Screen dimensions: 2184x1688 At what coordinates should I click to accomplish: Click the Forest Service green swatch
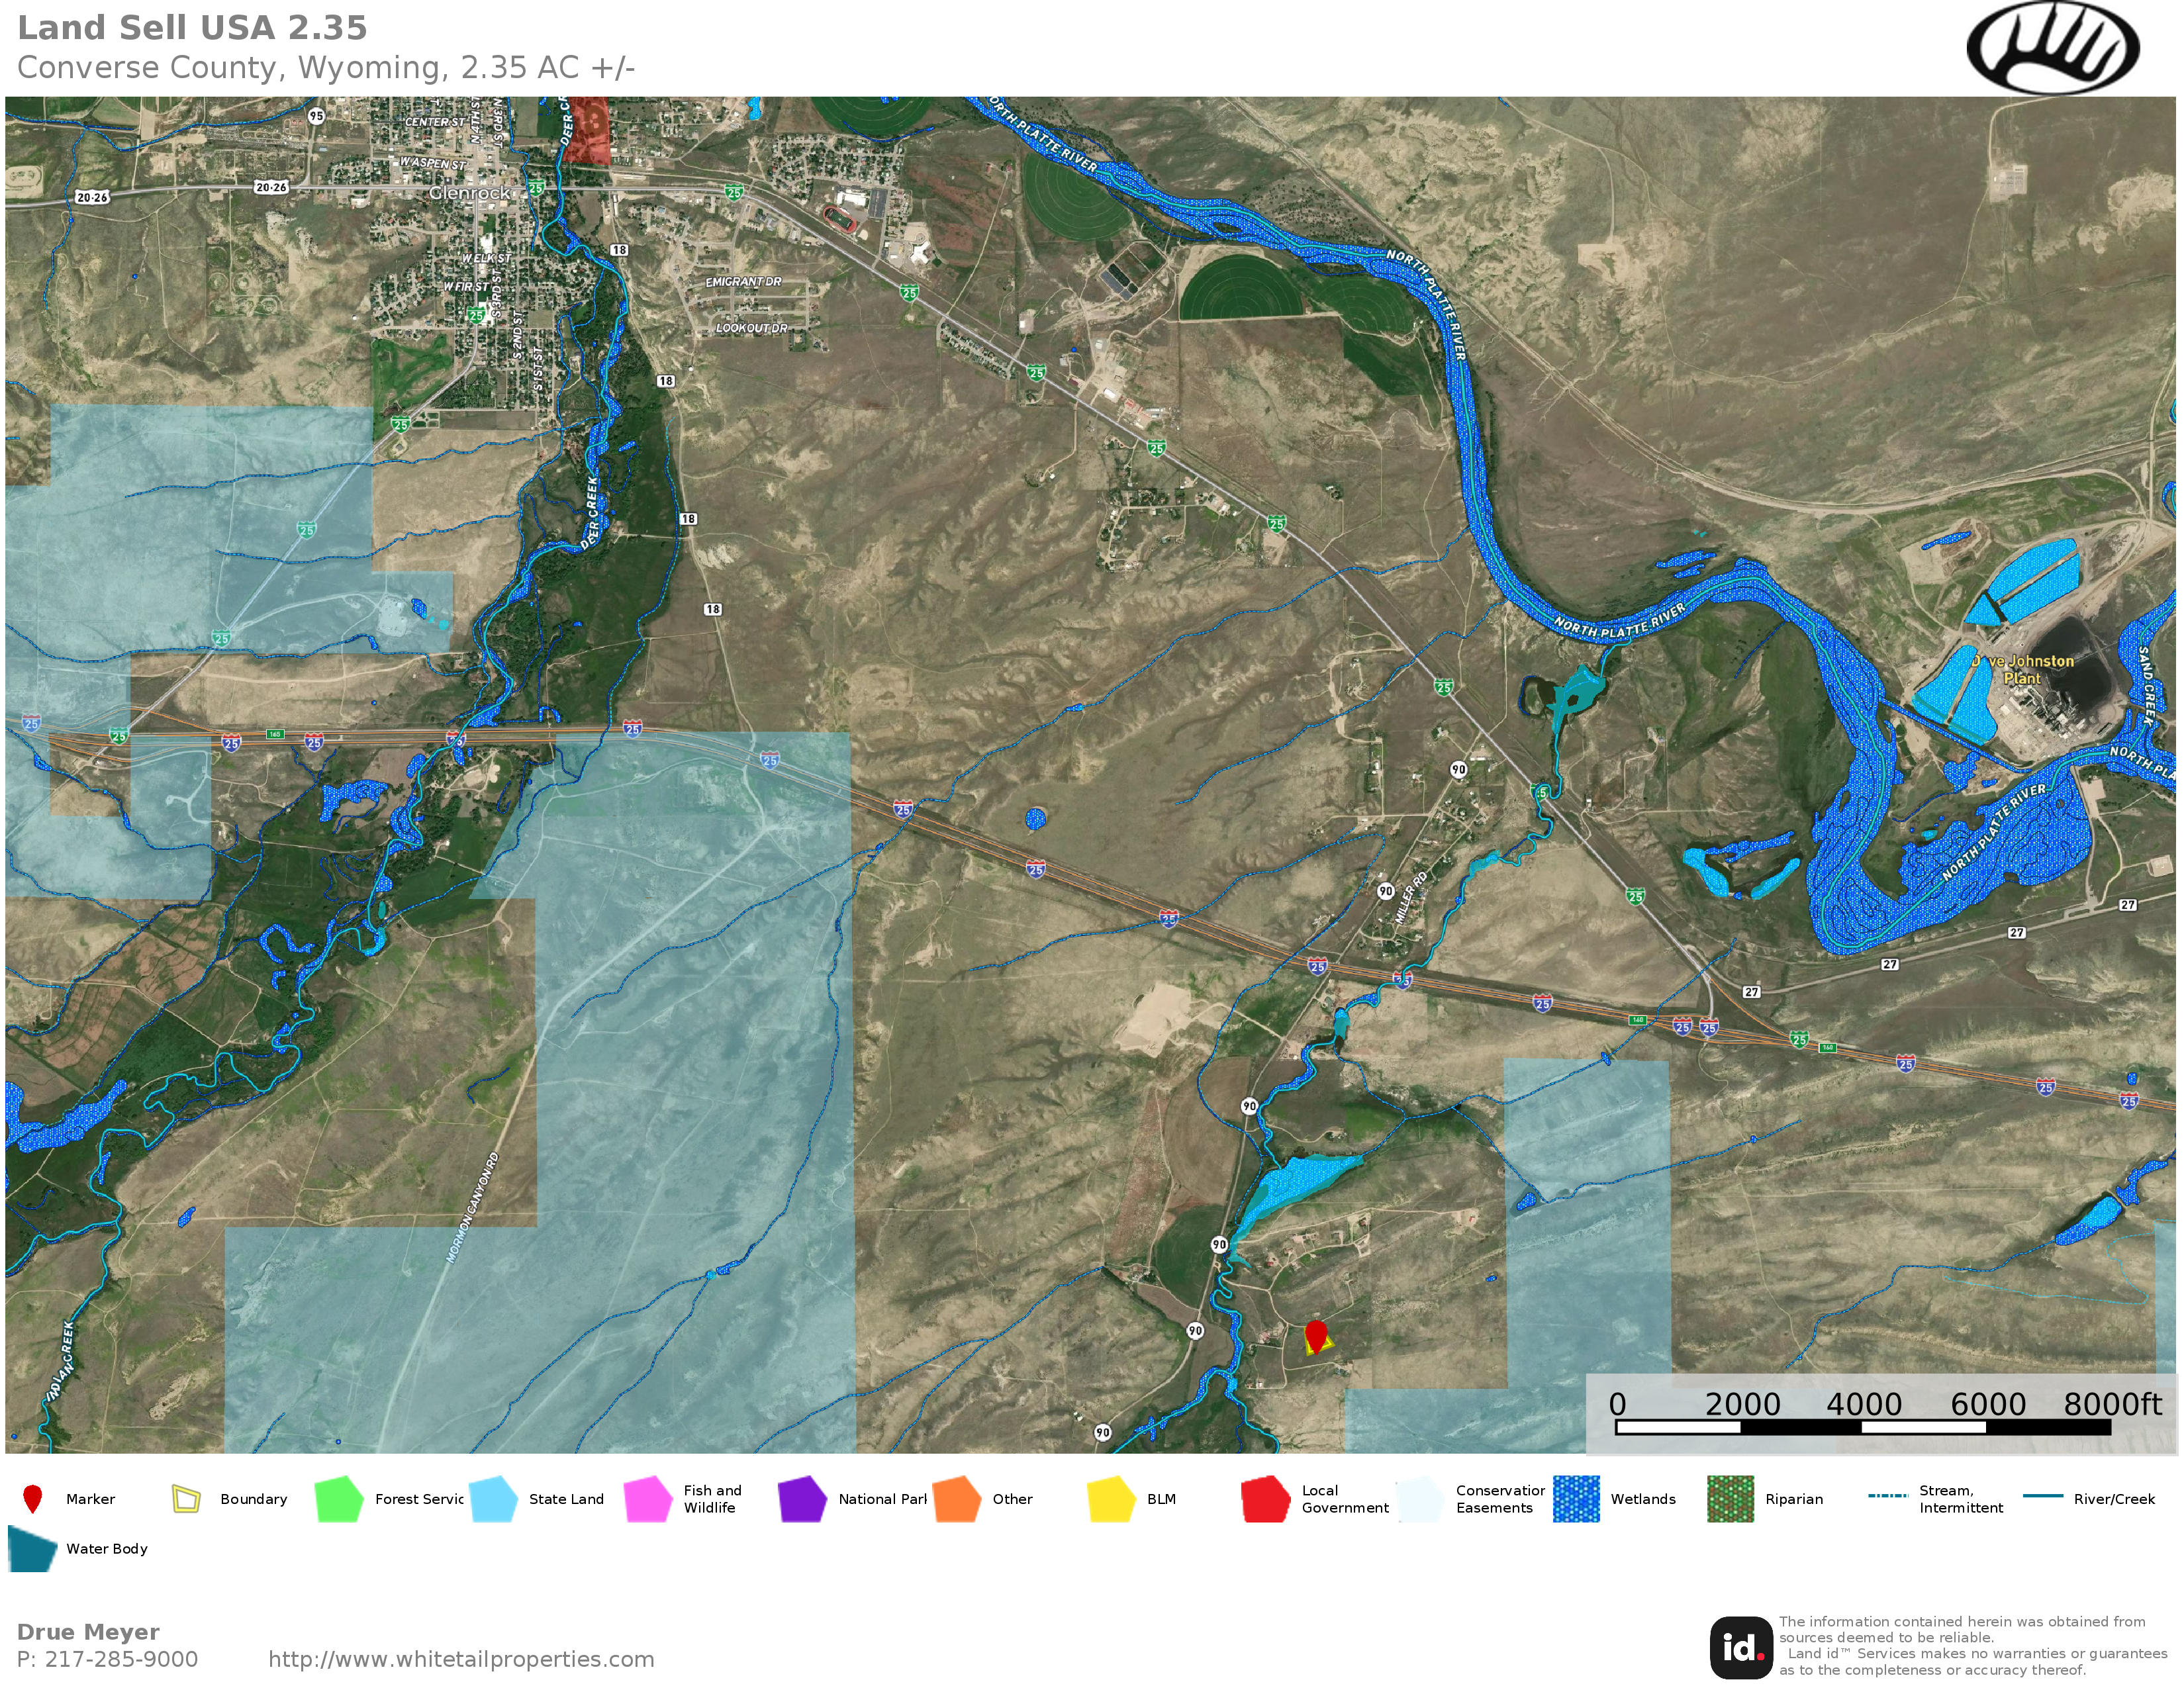click(x=338, y=1498)
